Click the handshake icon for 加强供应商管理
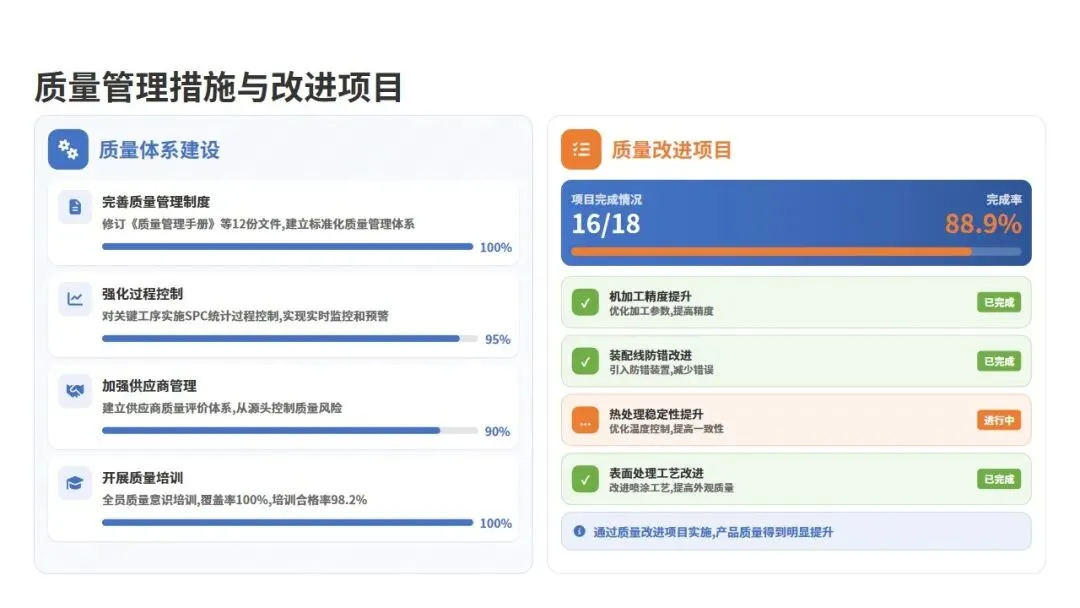This screenshot has height=608, width=1080. 75,391
